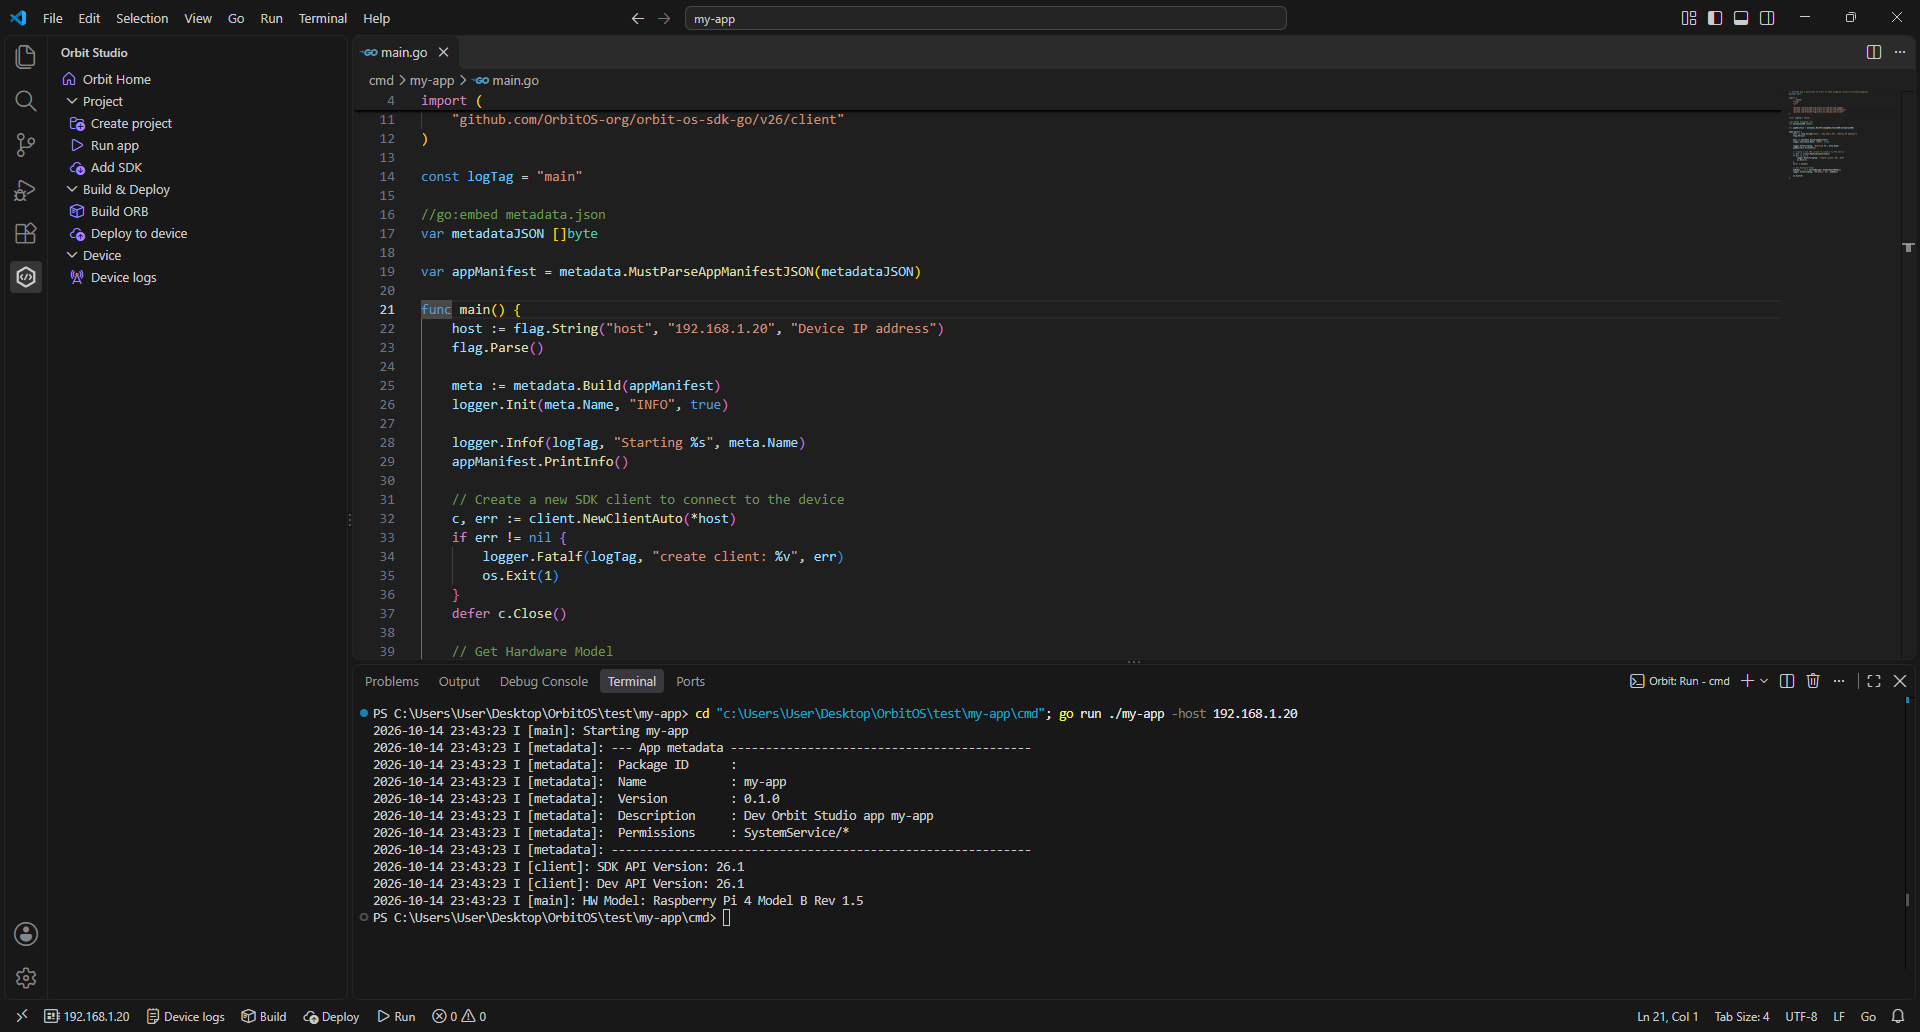
Task: Collapse the Project tree section
Action: (x=72, y=101)
